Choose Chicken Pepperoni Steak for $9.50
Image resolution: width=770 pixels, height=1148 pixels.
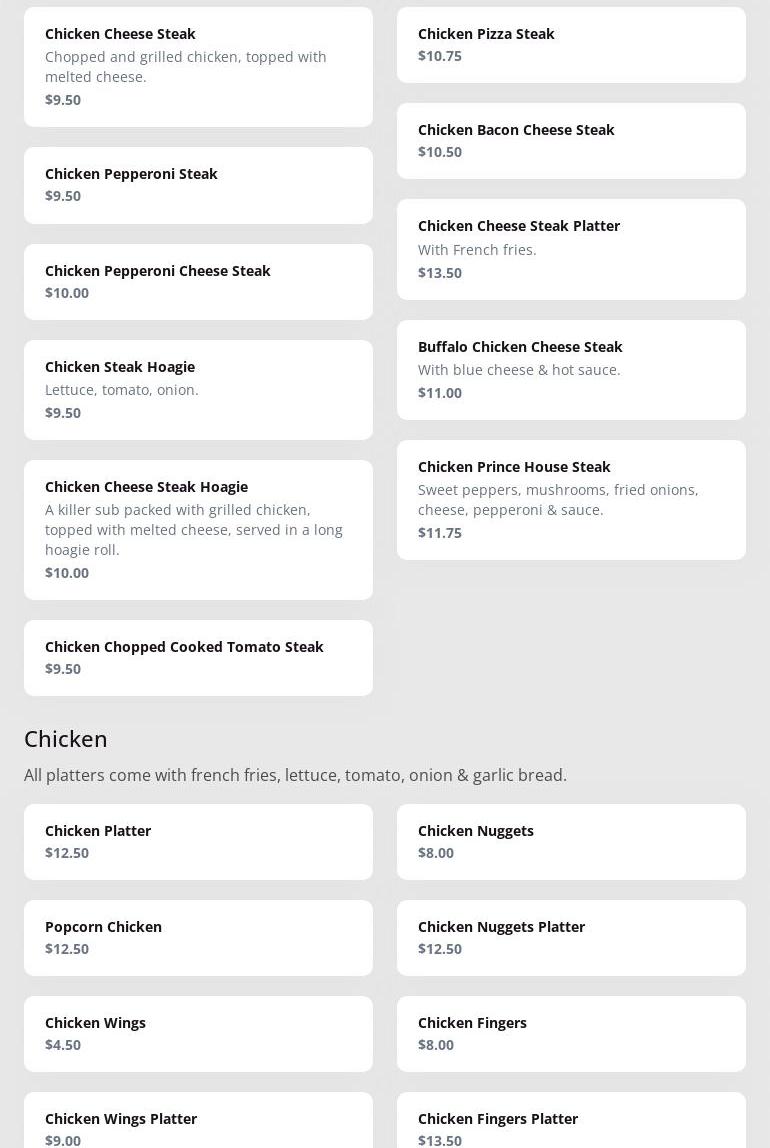pyautogui.click(x=198, y=185)
